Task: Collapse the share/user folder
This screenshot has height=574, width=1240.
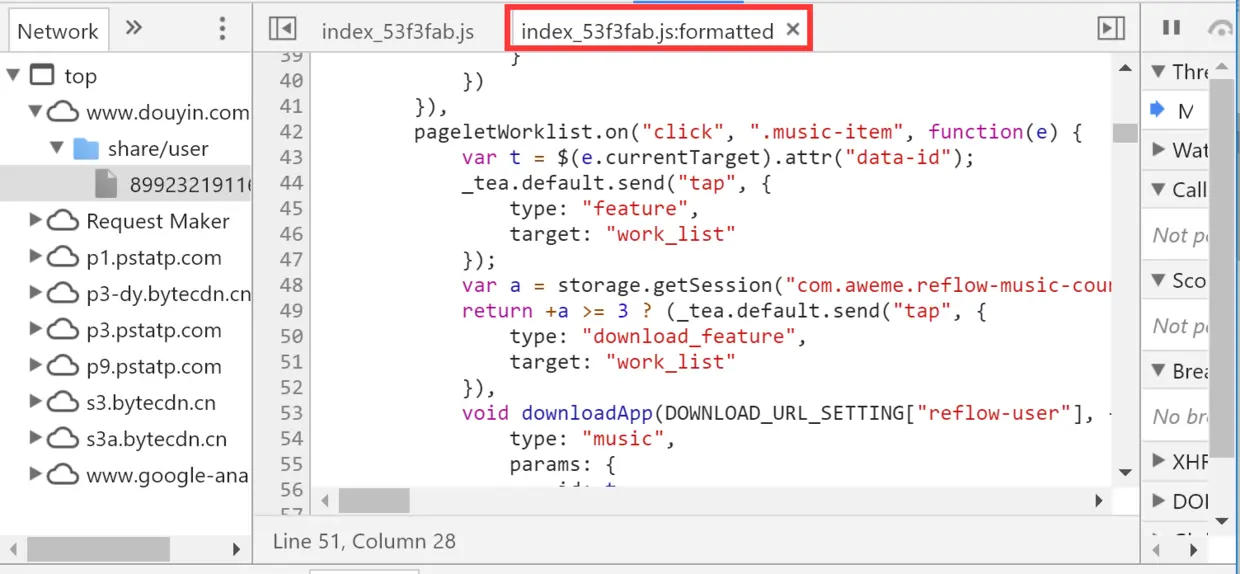Action: (x=58, y=149)
